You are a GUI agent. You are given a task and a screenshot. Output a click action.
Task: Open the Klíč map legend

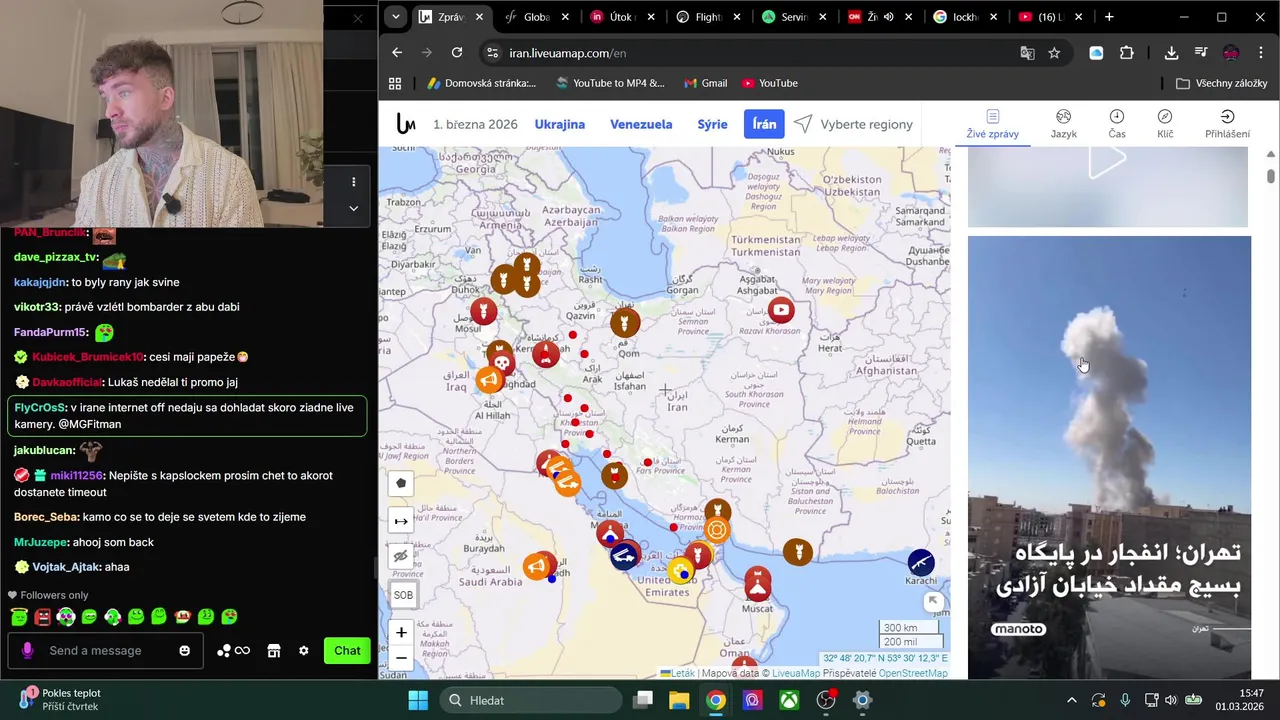tap(1165, 124)
